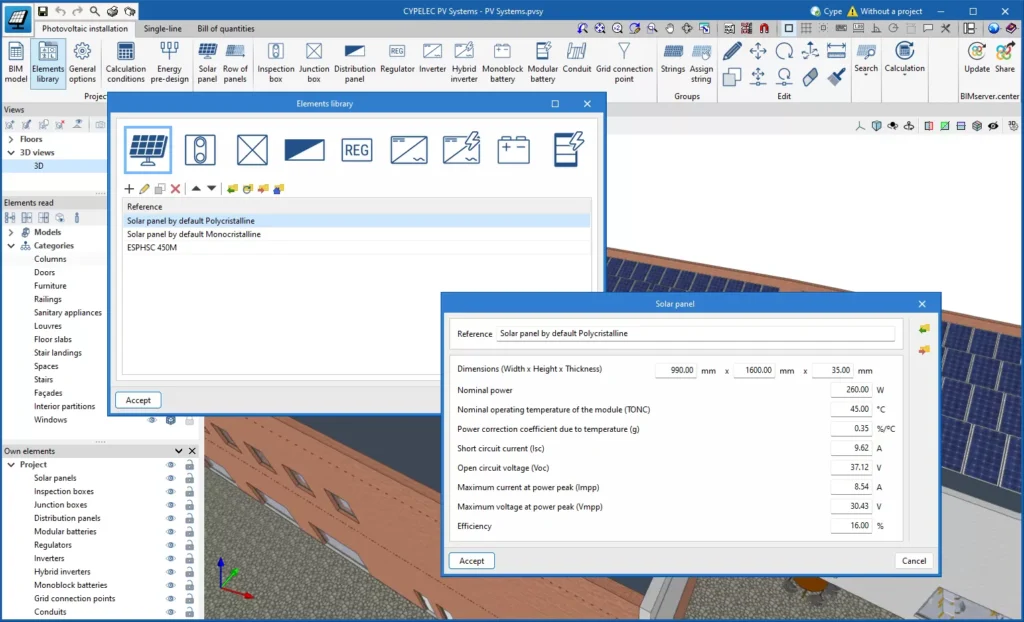Toggle visibility of Inverters

[170, 559]
